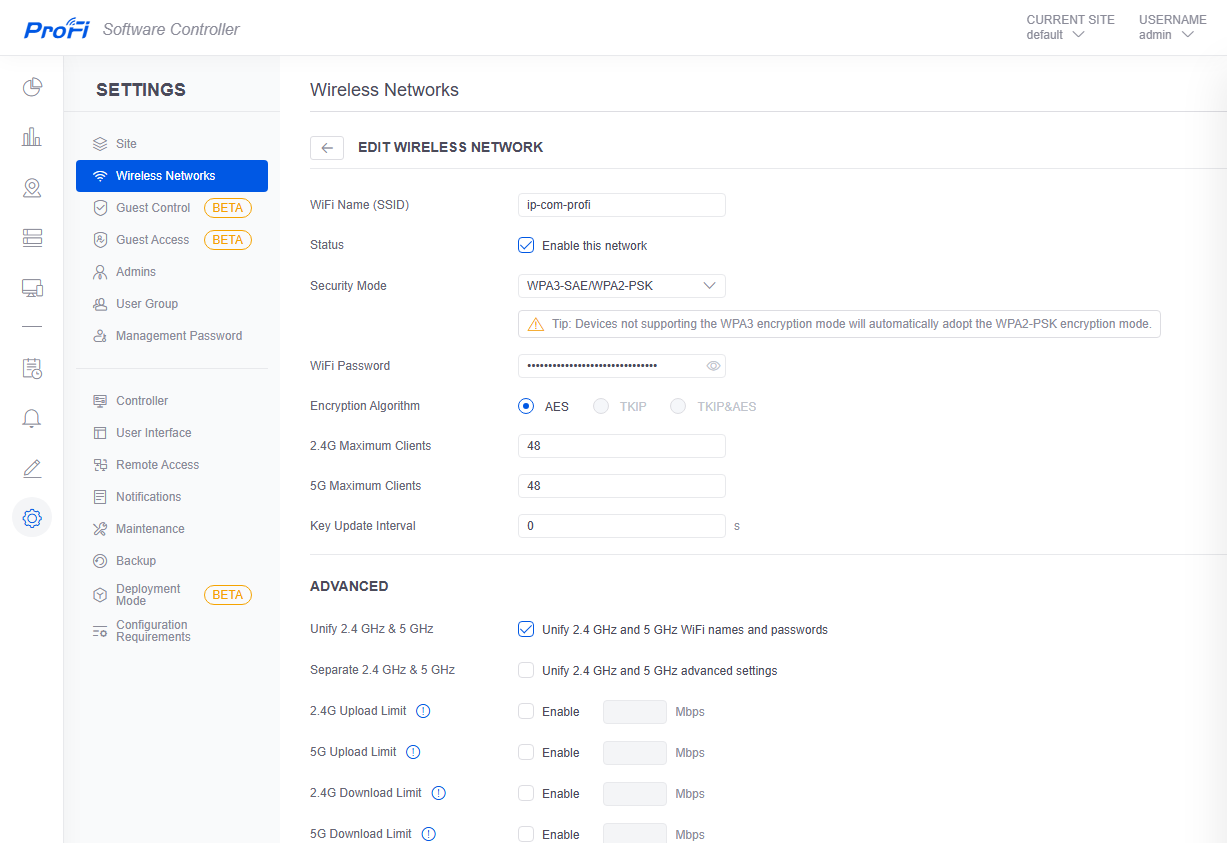Uncheck the Enable this network checkbox
This screenshot has height=843, width=1227.
click(x=526, y=245)
